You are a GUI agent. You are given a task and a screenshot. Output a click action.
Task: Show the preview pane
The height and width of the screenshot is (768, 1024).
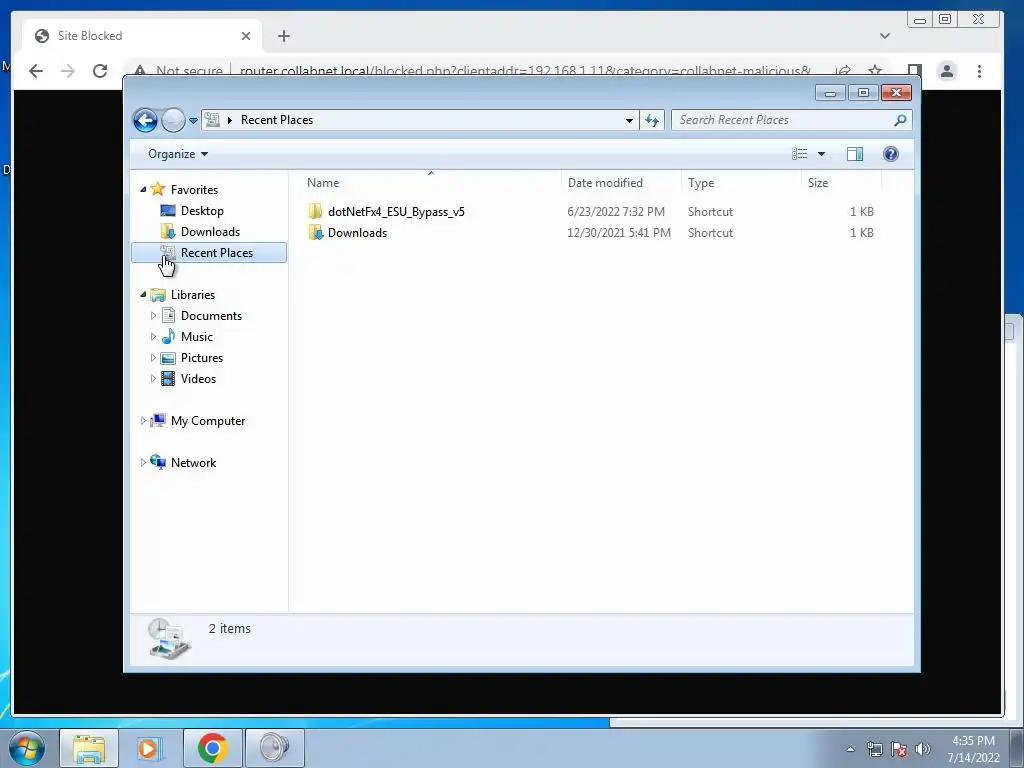click(x=855, y=154)
